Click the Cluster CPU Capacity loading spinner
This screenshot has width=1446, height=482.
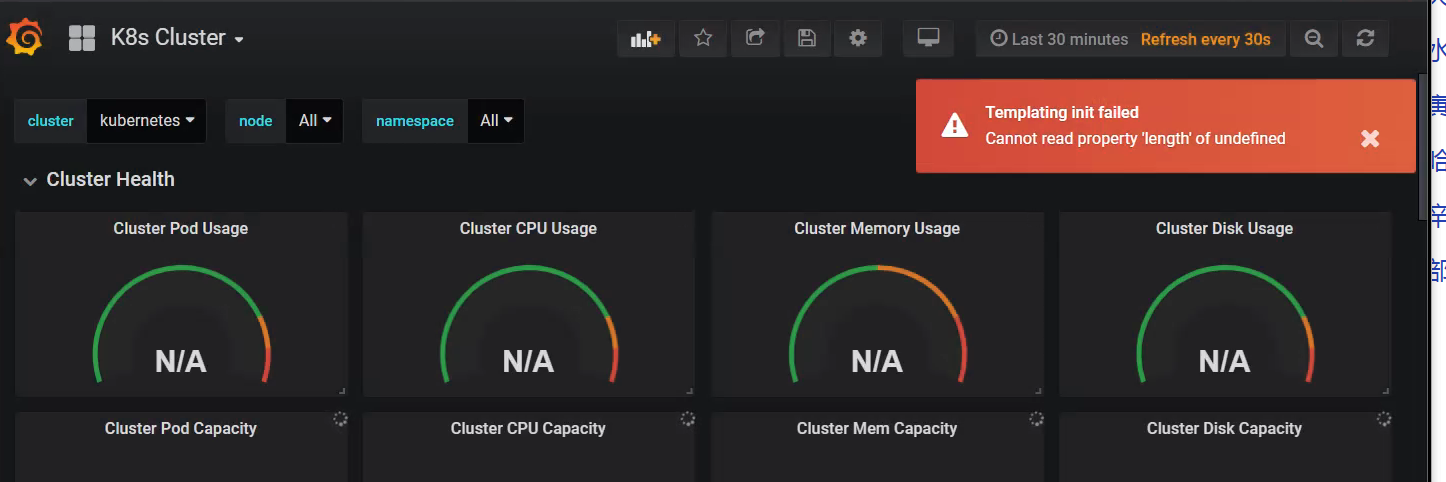click(x=688, y=419)
